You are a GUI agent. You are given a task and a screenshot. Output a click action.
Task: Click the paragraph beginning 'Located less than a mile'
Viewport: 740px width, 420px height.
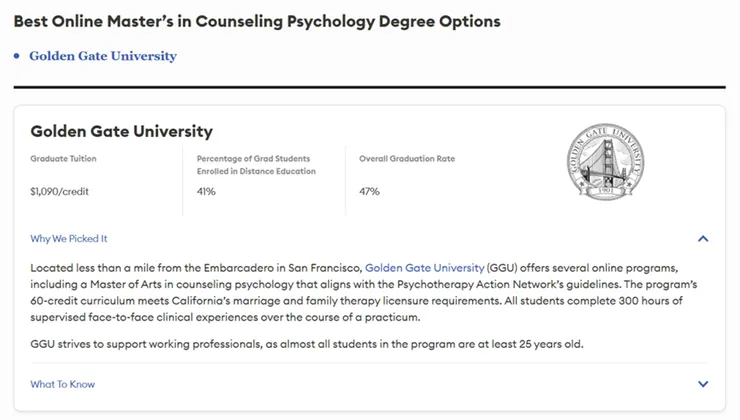(x=360, y=293)
